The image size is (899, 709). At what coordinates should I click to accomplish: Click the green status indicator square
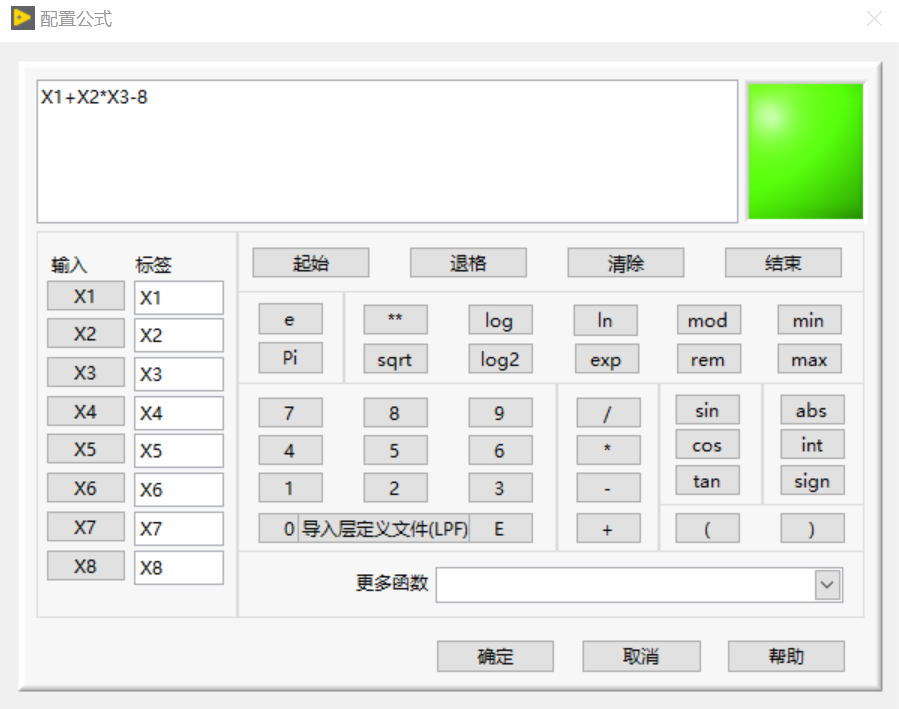tap(805, 151)
